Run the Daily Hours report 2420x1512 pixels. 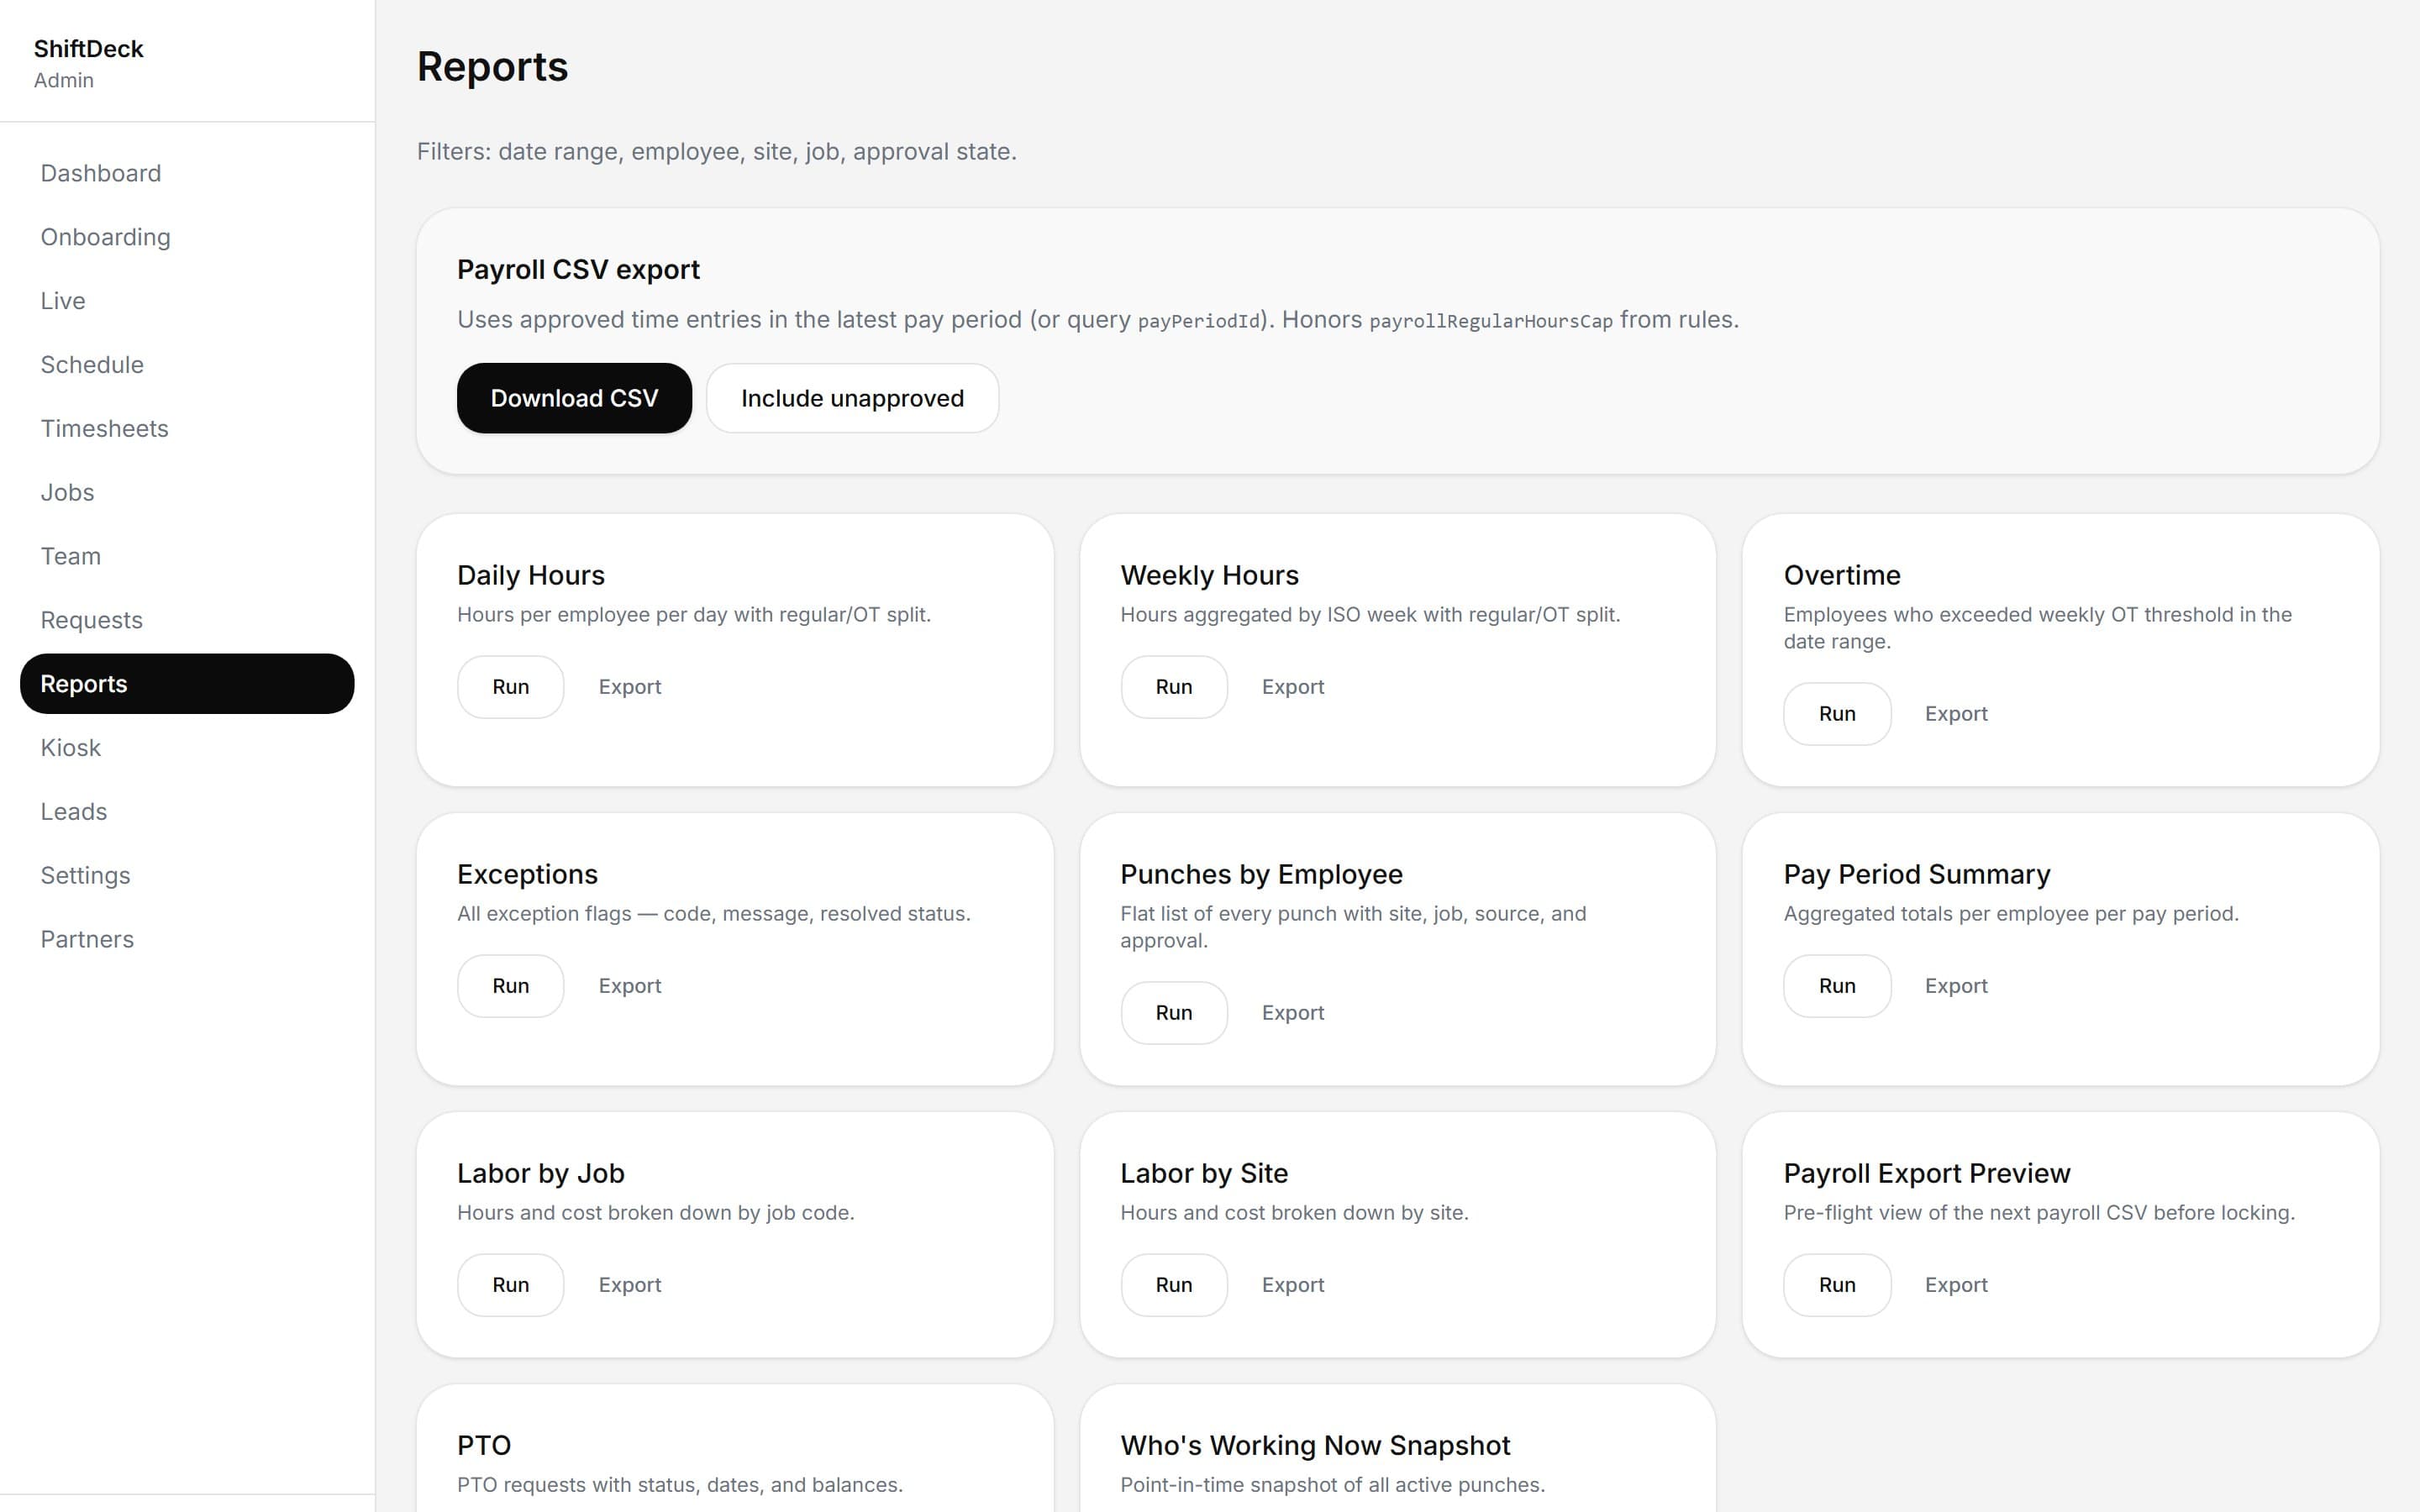[510, 687]
